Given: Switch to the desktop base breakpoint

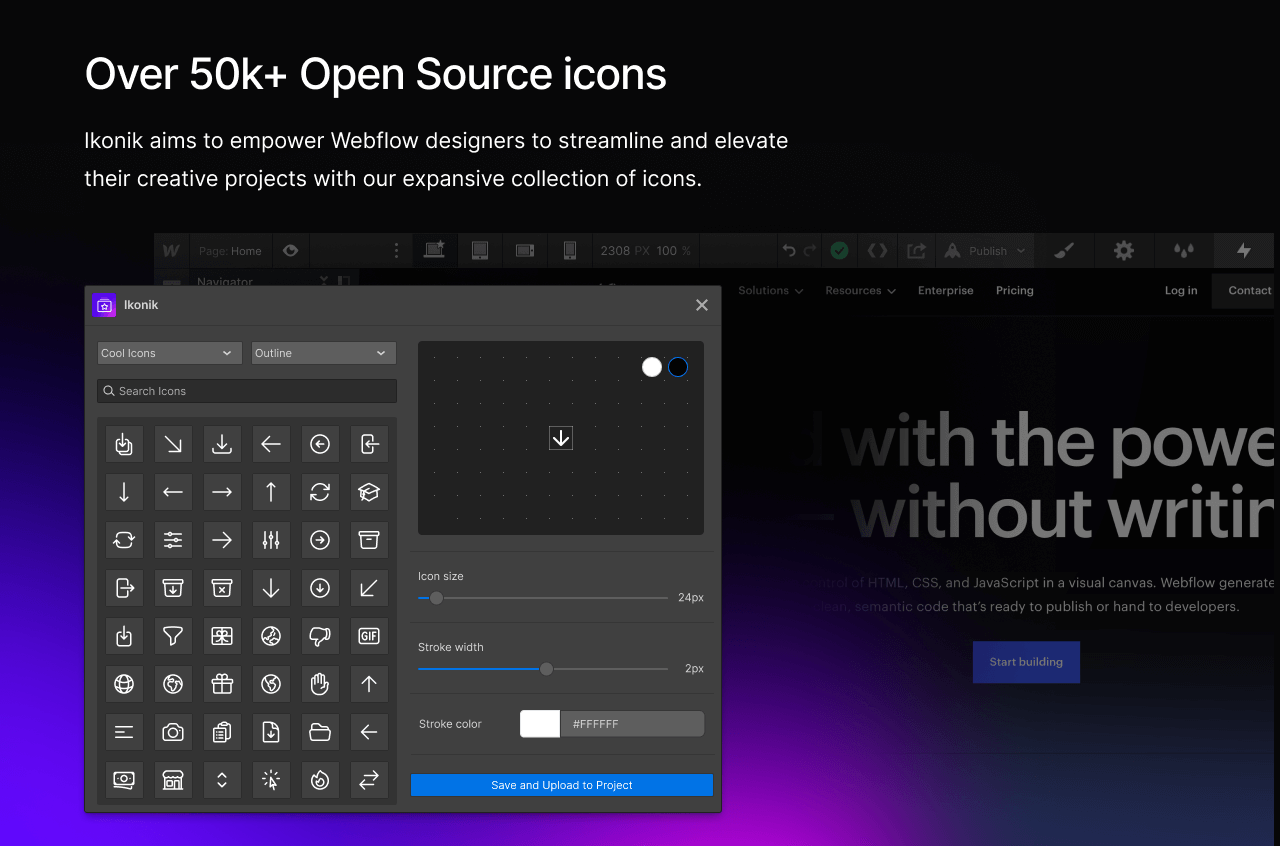Looking at the screenshot, I should tap(434, 251).
